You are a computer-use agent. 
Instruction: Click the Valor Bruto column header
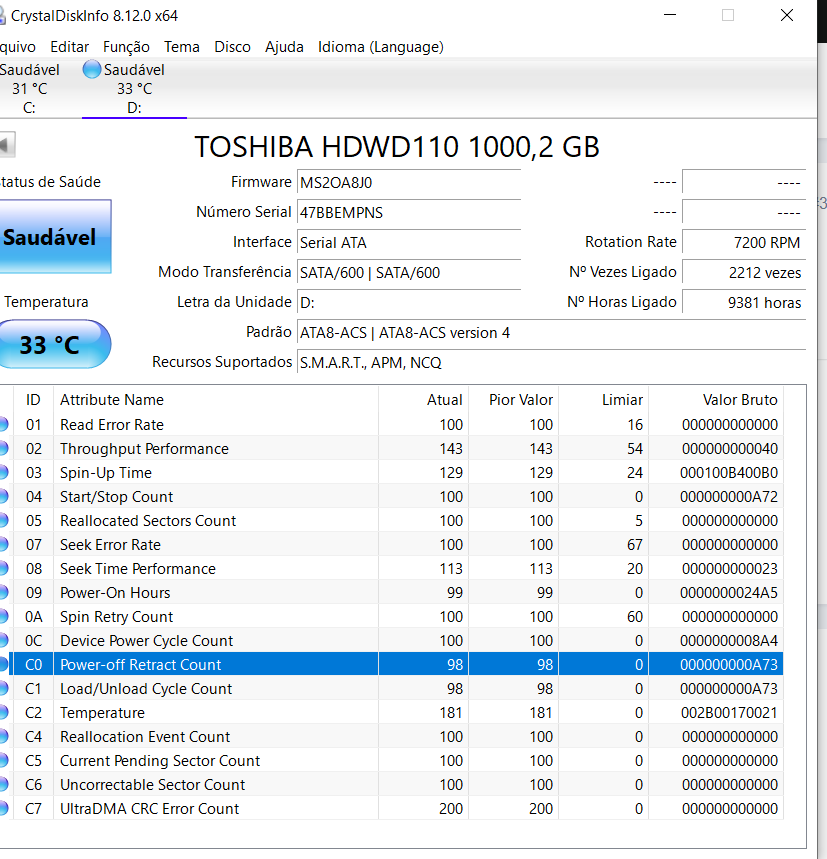(716, 400)
